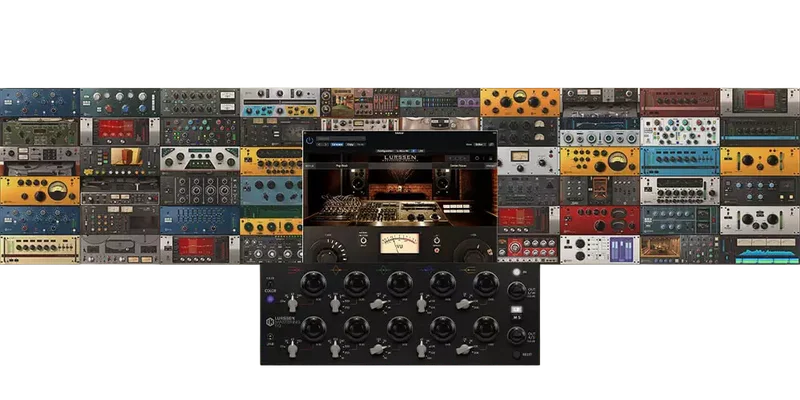Toggle the IN button on Mastering EQ
Image resolution: width=800 pixels, height=400 pixels.
point(516,272)
